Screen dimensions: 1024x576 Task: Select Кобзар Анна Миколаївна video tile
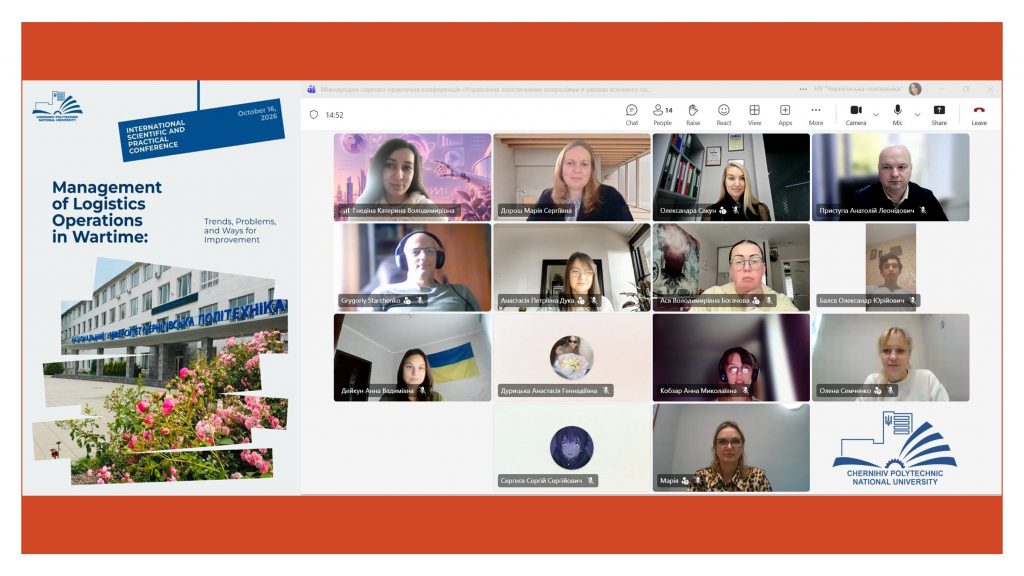pos(731,357)
